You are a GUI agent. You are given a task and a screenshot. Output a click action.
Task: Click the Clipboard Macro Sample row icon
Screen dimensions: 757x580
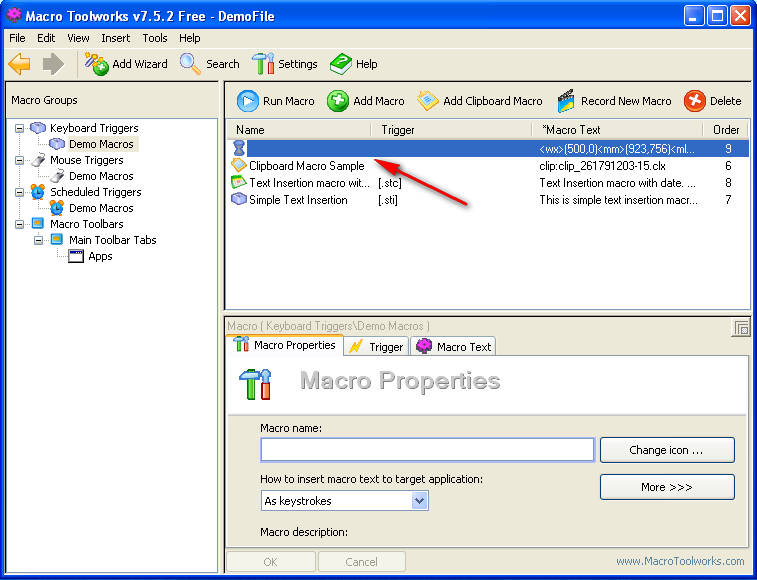238,165
